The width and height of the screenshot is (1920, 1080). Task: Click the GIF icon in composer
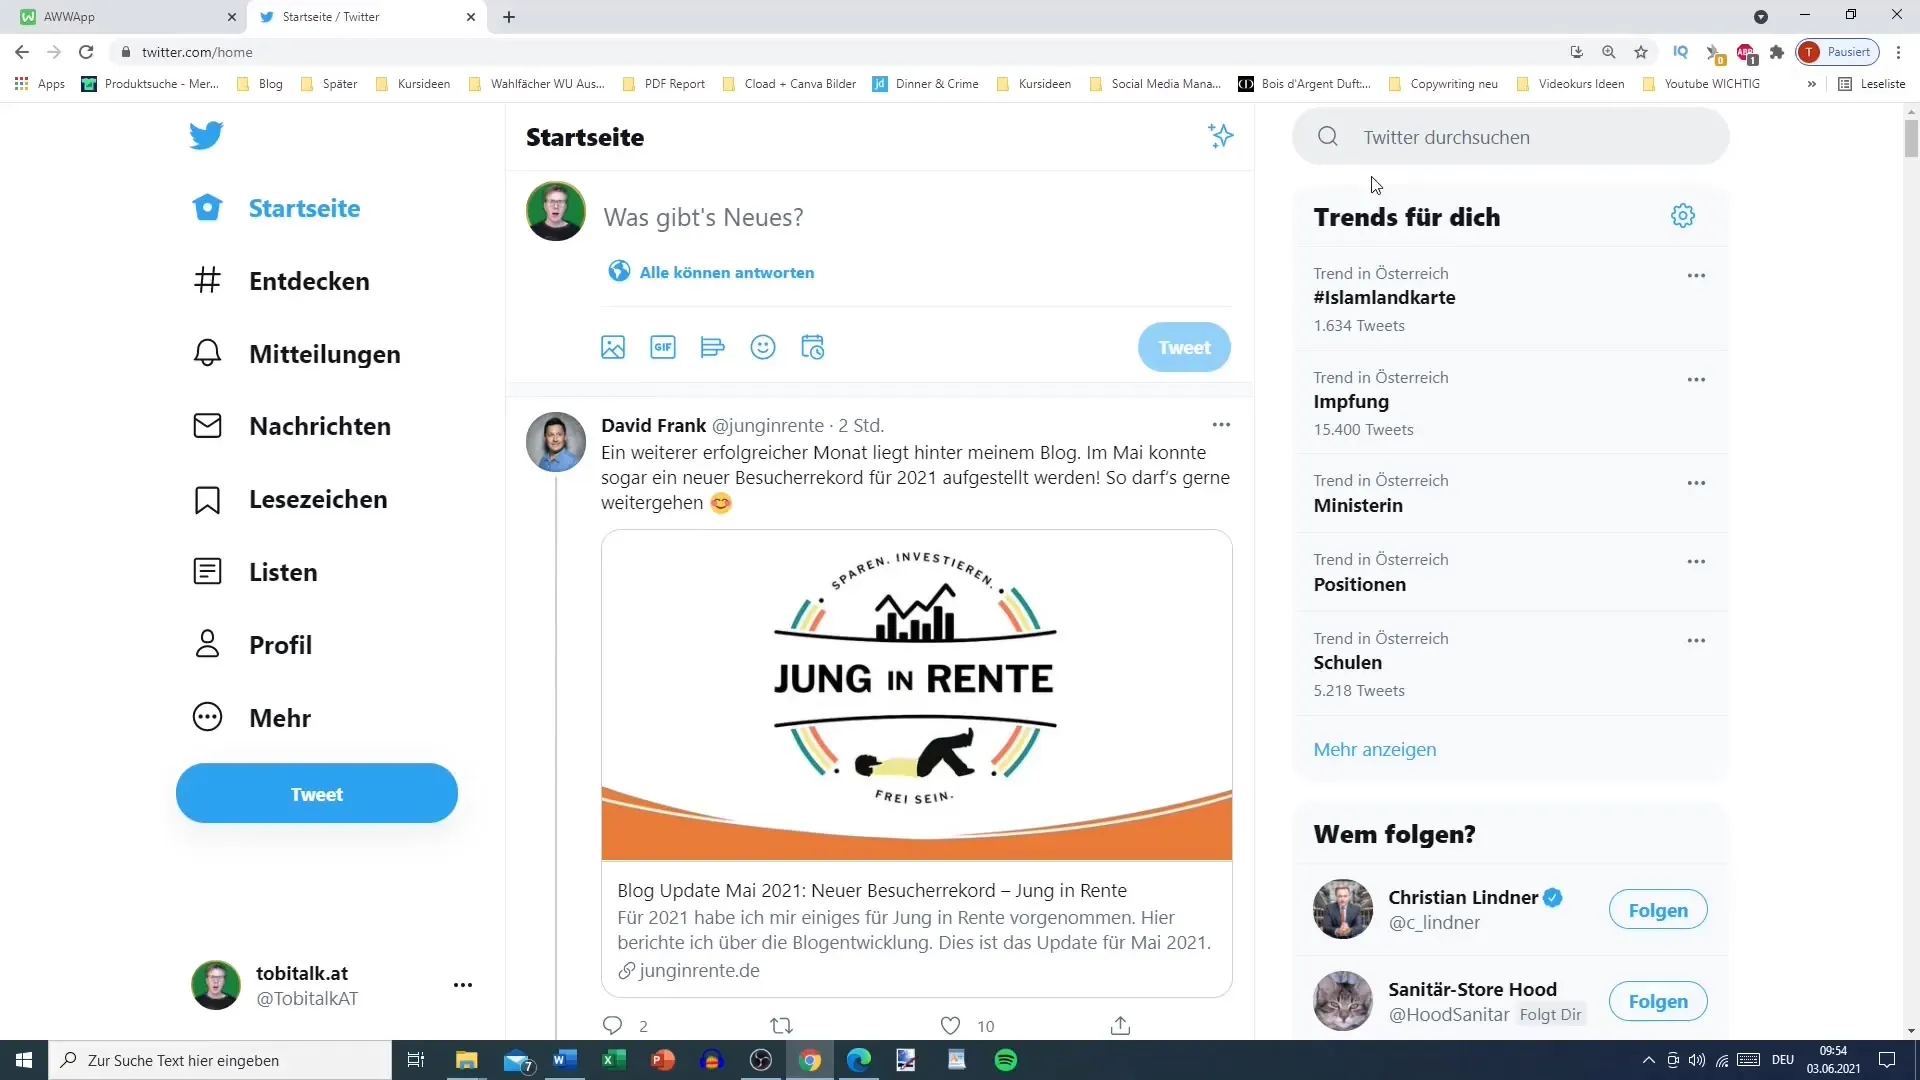pyautogui.click(x=663, y=348)
